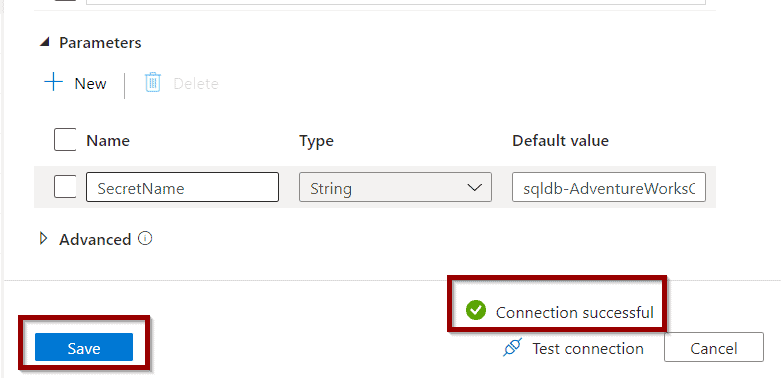Click the green checkmark success icon
The image size is (781, 378).
[476, 311]
